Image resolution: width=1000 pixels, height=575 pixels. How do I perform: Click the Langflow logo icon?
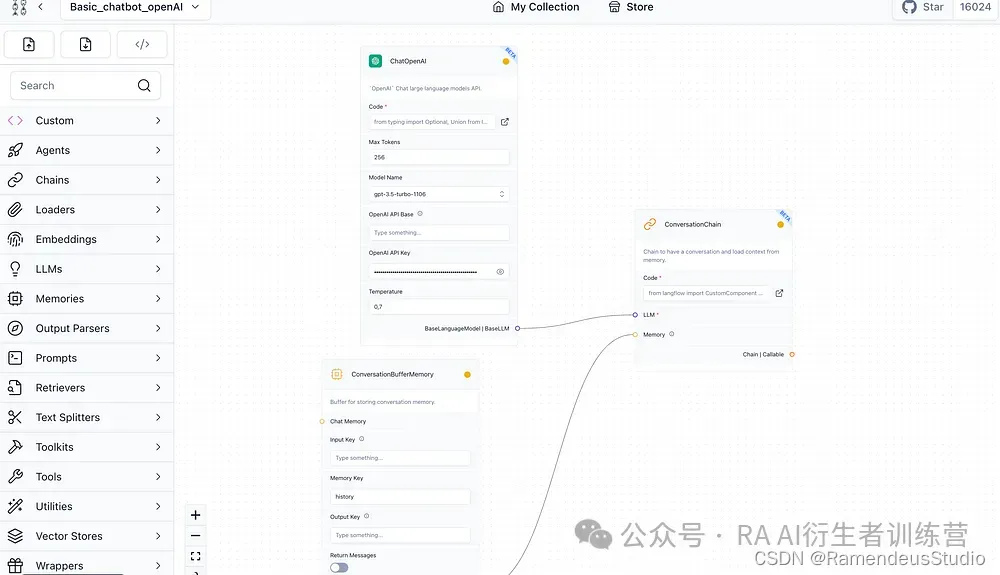[19, 7]
